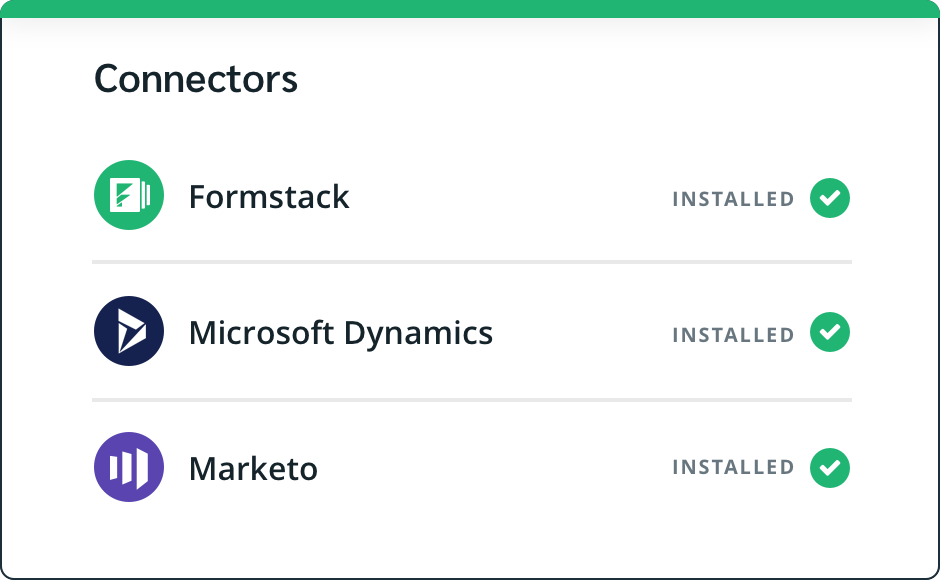Image resolution: width=940 pixels, height=580 pixels.
Task: Click the divider below the Formstack row
Action: tap(472, 262)
